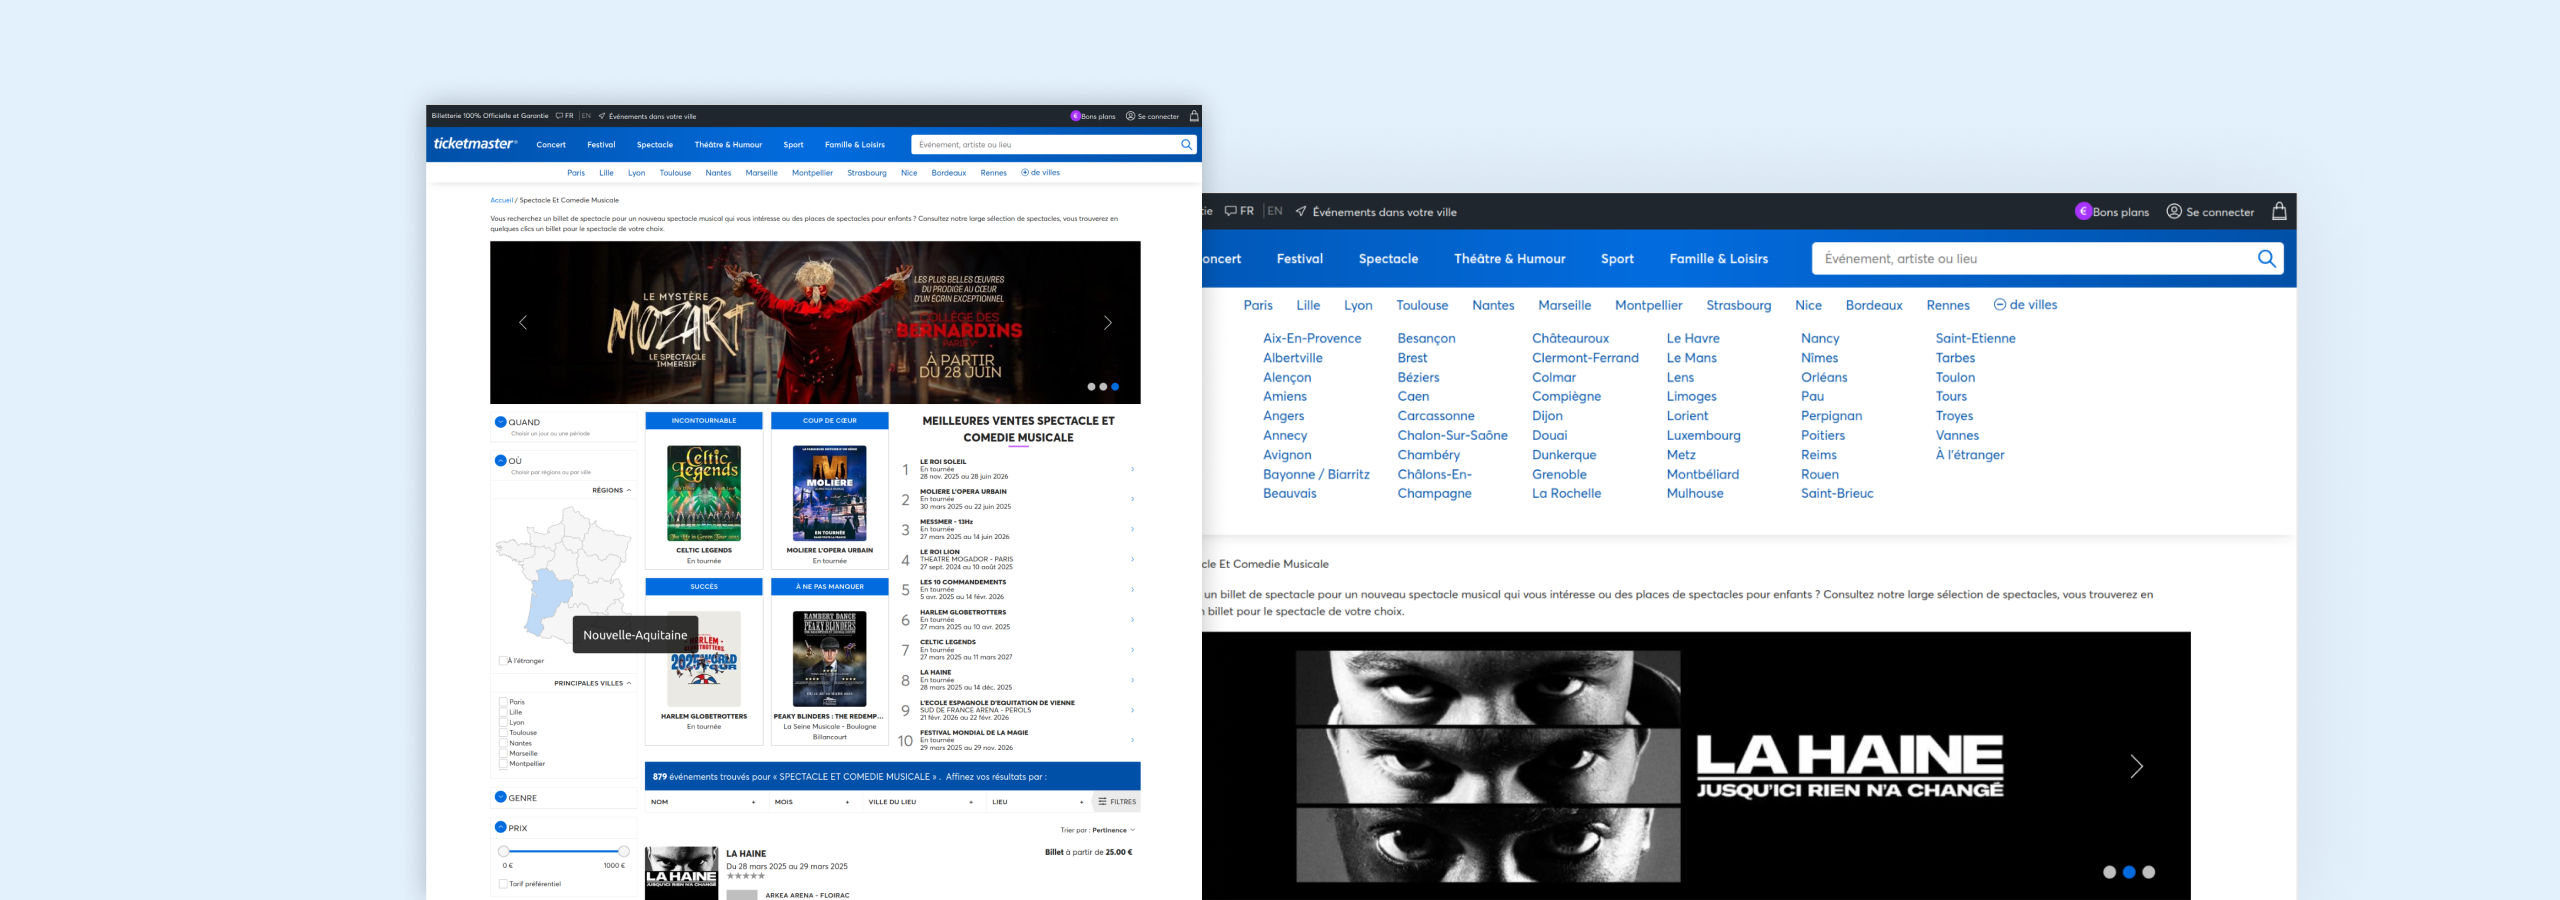Open arrow for Festival Mondial de la Magie row

1132,740
